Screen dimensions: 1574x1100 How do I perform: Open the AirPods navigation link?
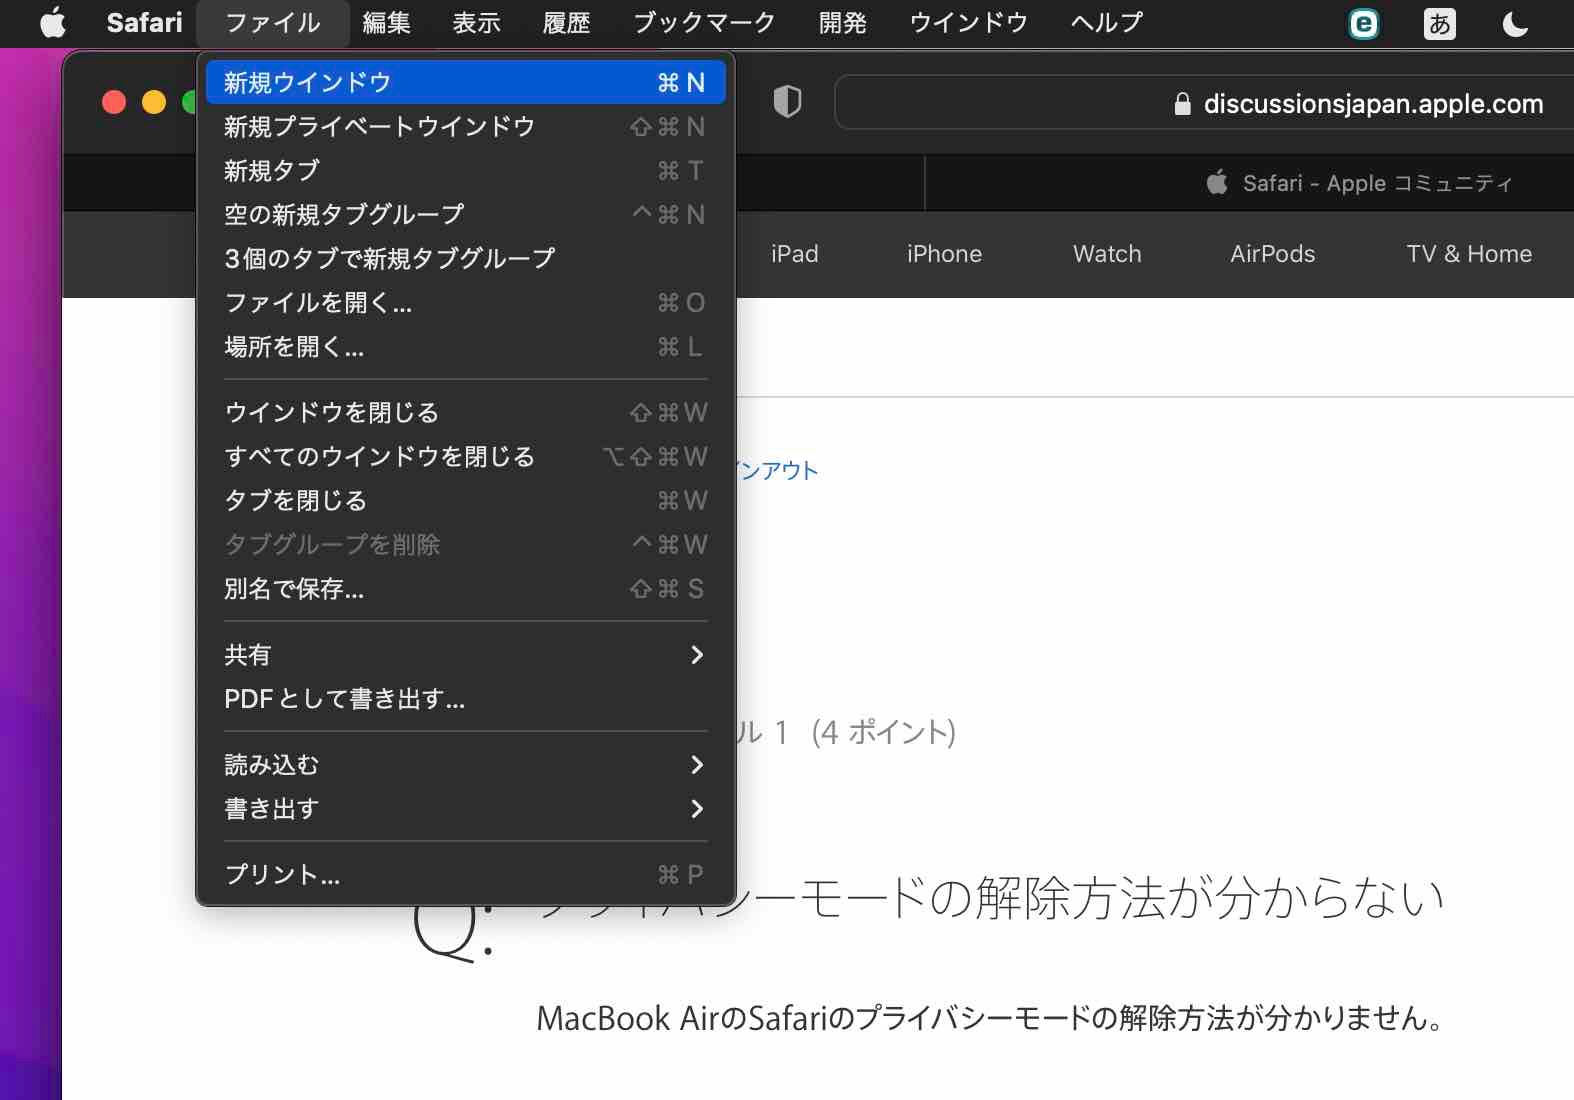(1272, 254)
